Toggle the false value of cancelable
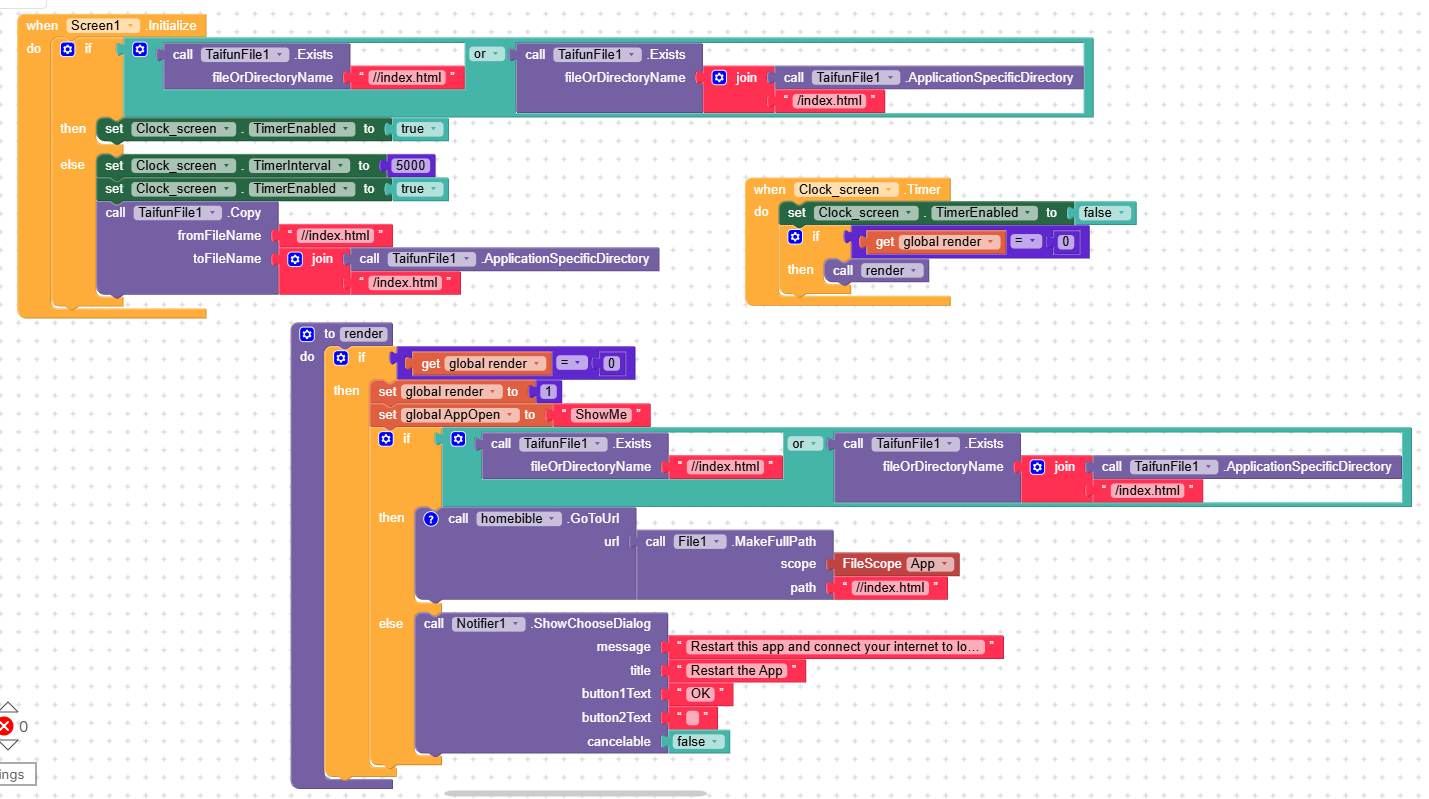This screenshot has height=799, width=1429. click(x=697, y=742)
